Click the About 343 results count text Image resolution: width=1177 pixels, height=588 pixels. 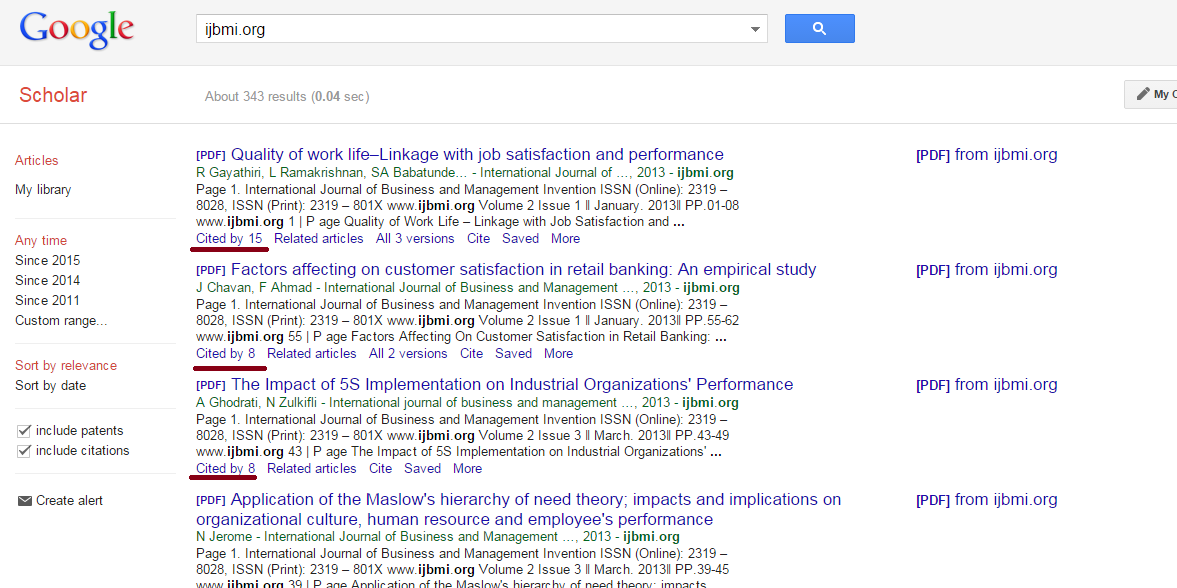pyautogui.click(x=287, y=97)
